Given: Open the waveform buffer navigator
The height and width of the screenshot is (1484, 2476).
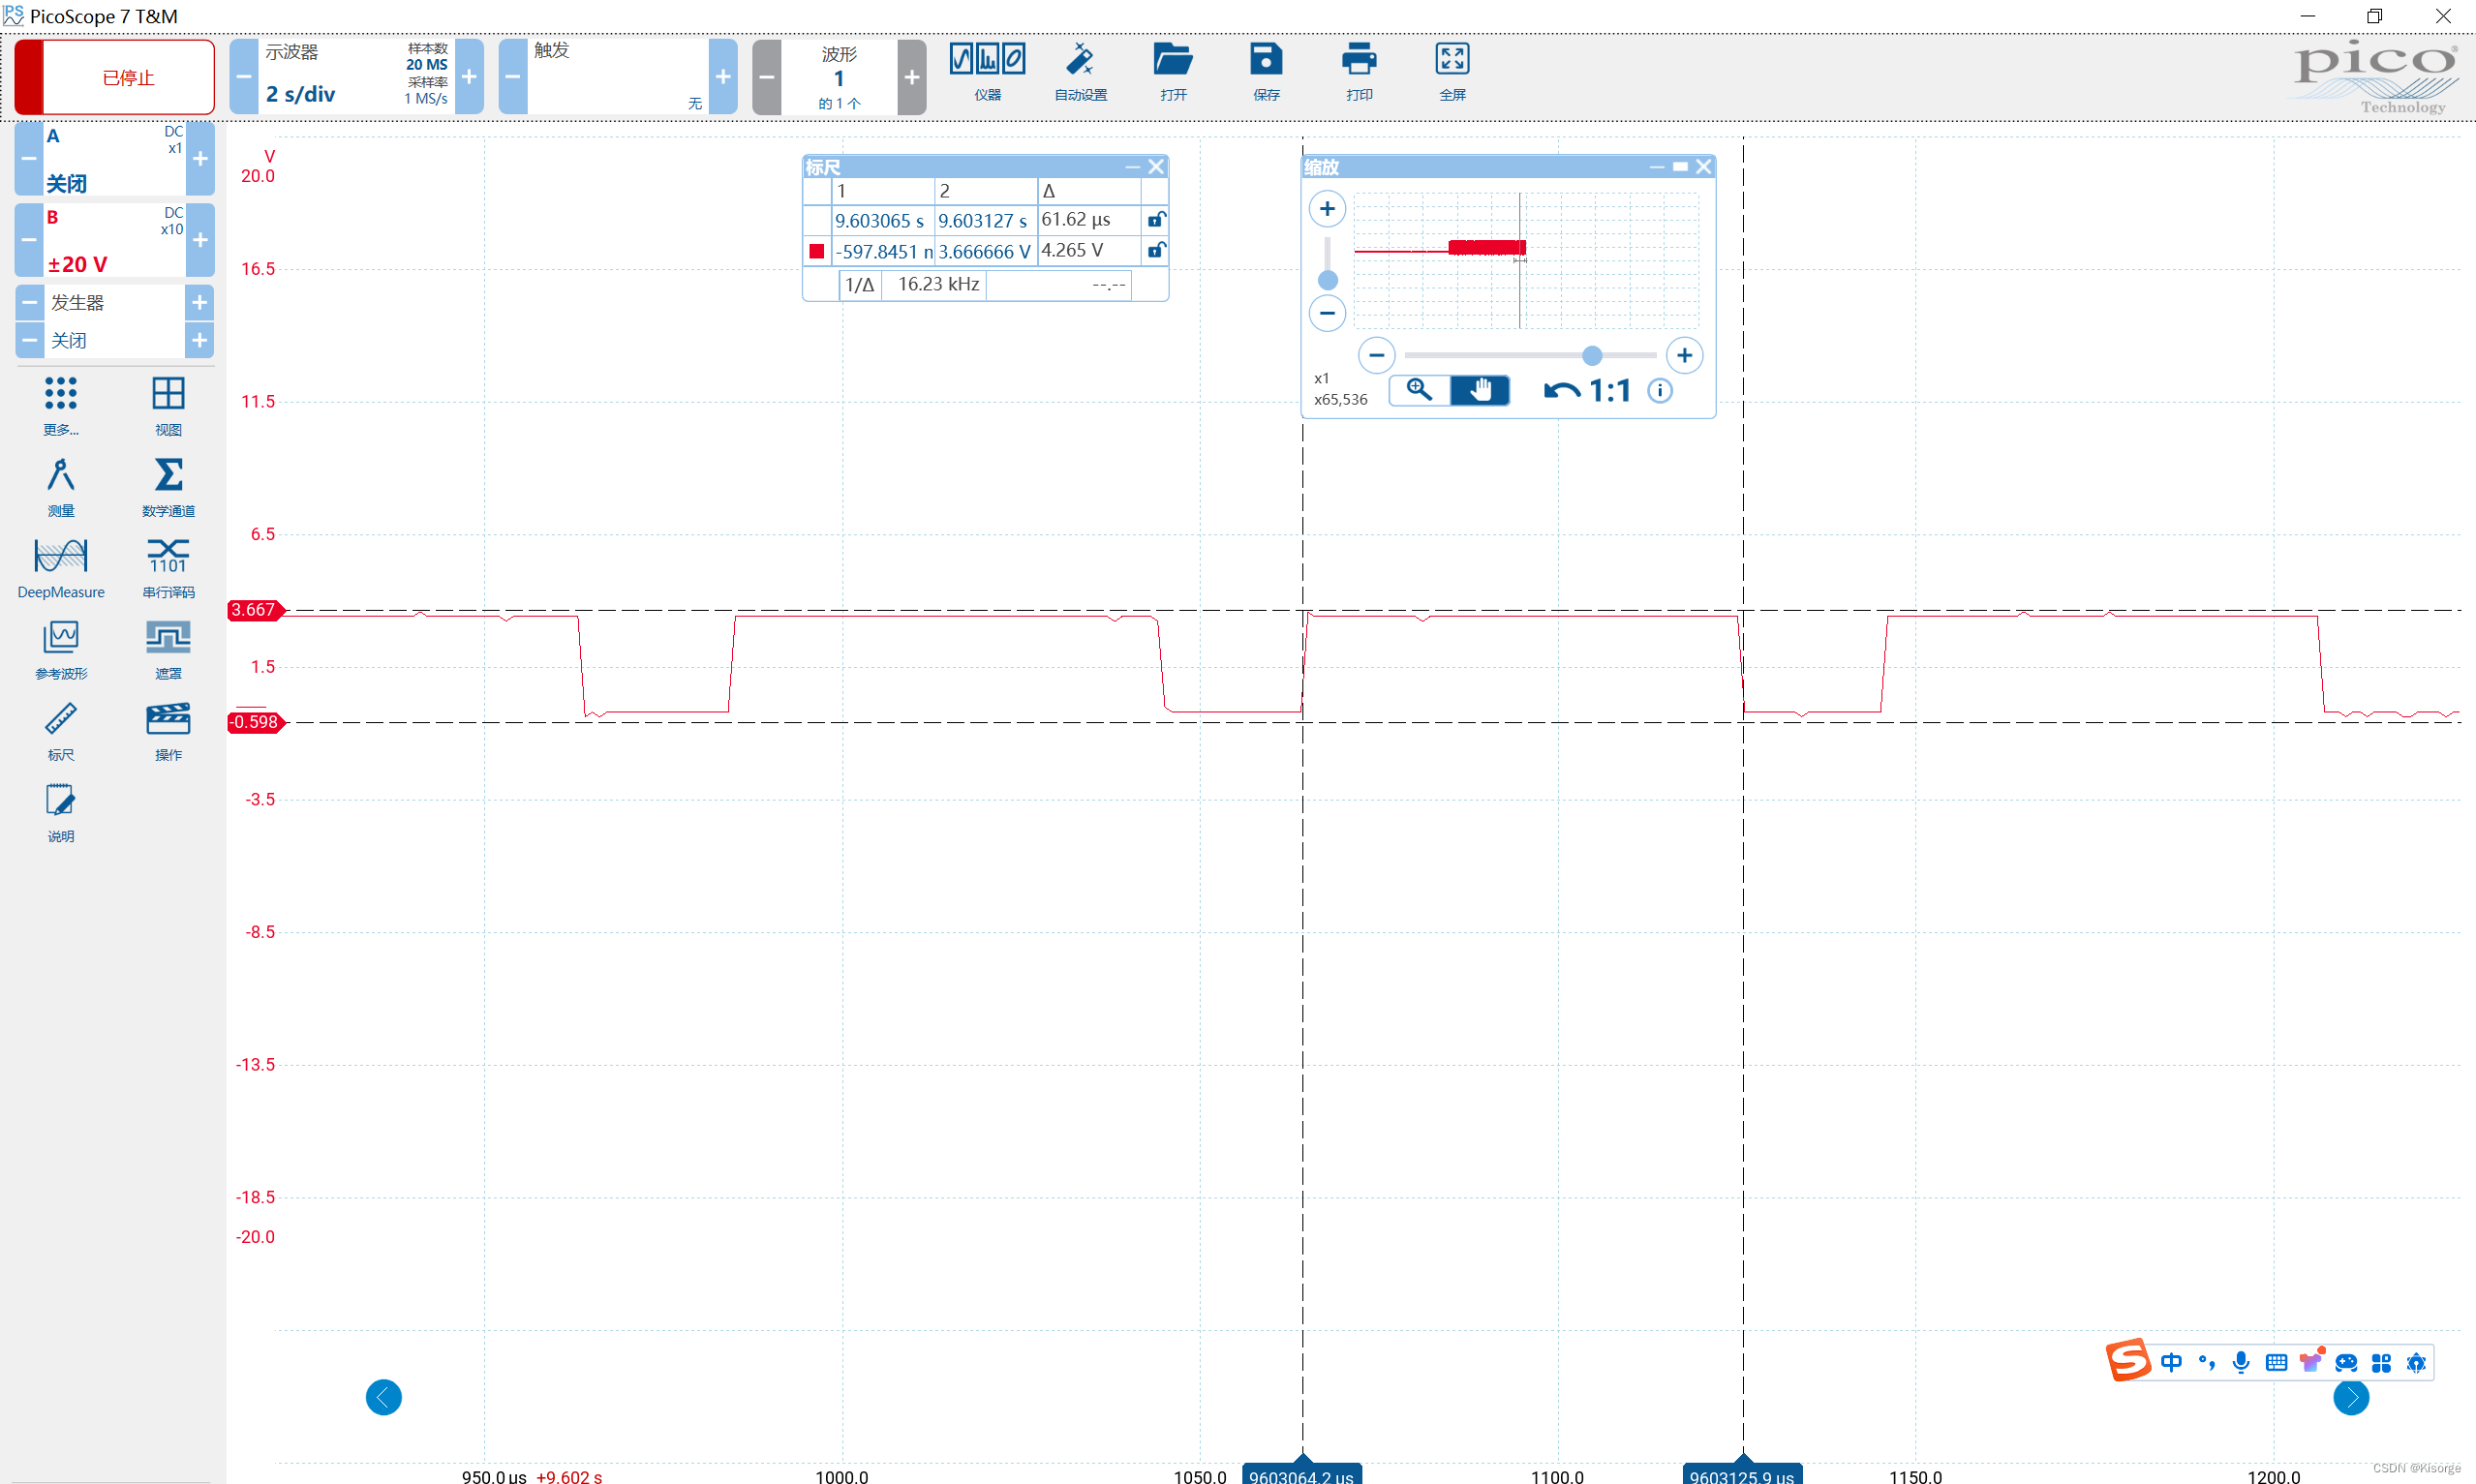Looking at the screenshot, I should (839, 77).
